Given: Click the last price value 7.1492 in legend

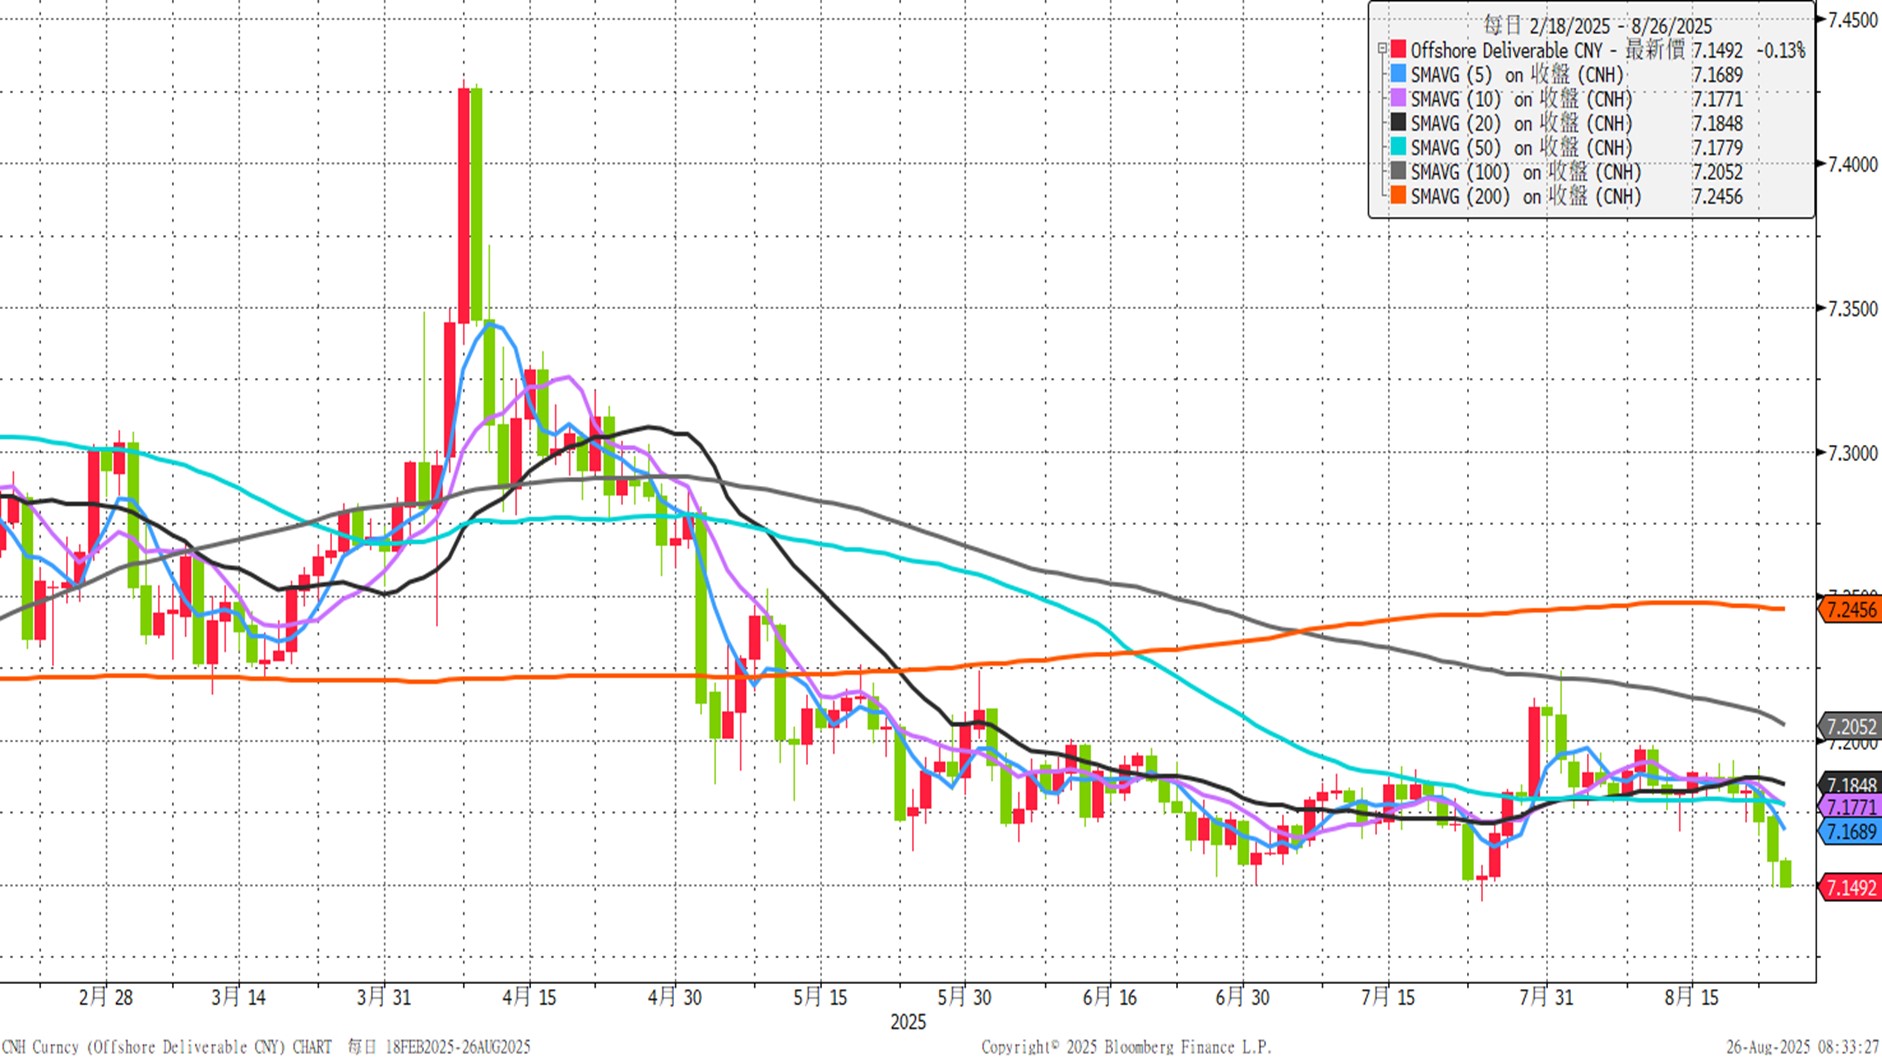Looking at the screenshot, I should pyautogui.click(x=1717, y=50).
